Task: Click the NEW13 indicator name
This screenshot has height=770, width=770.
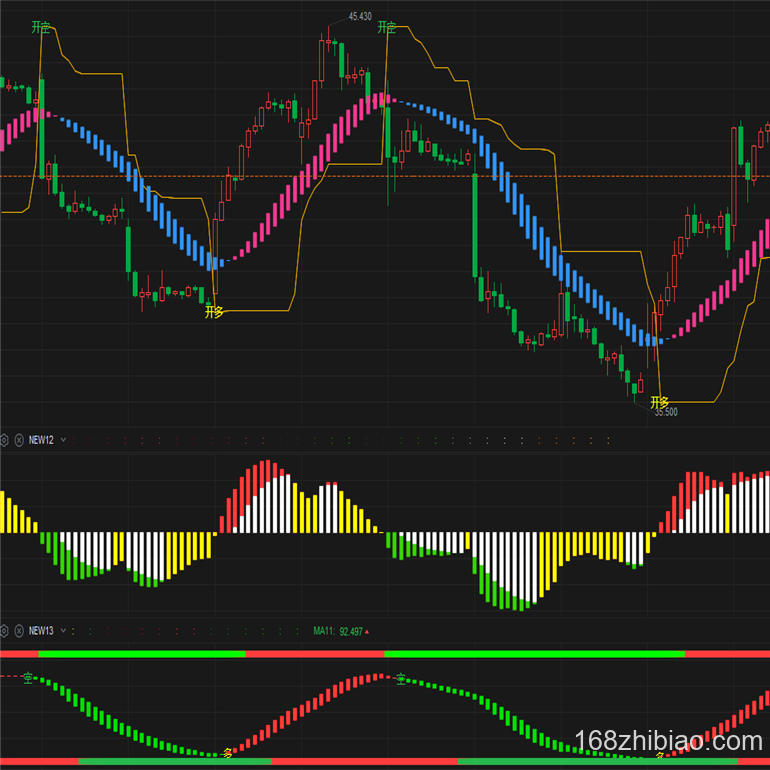Action: coord(41,630)
